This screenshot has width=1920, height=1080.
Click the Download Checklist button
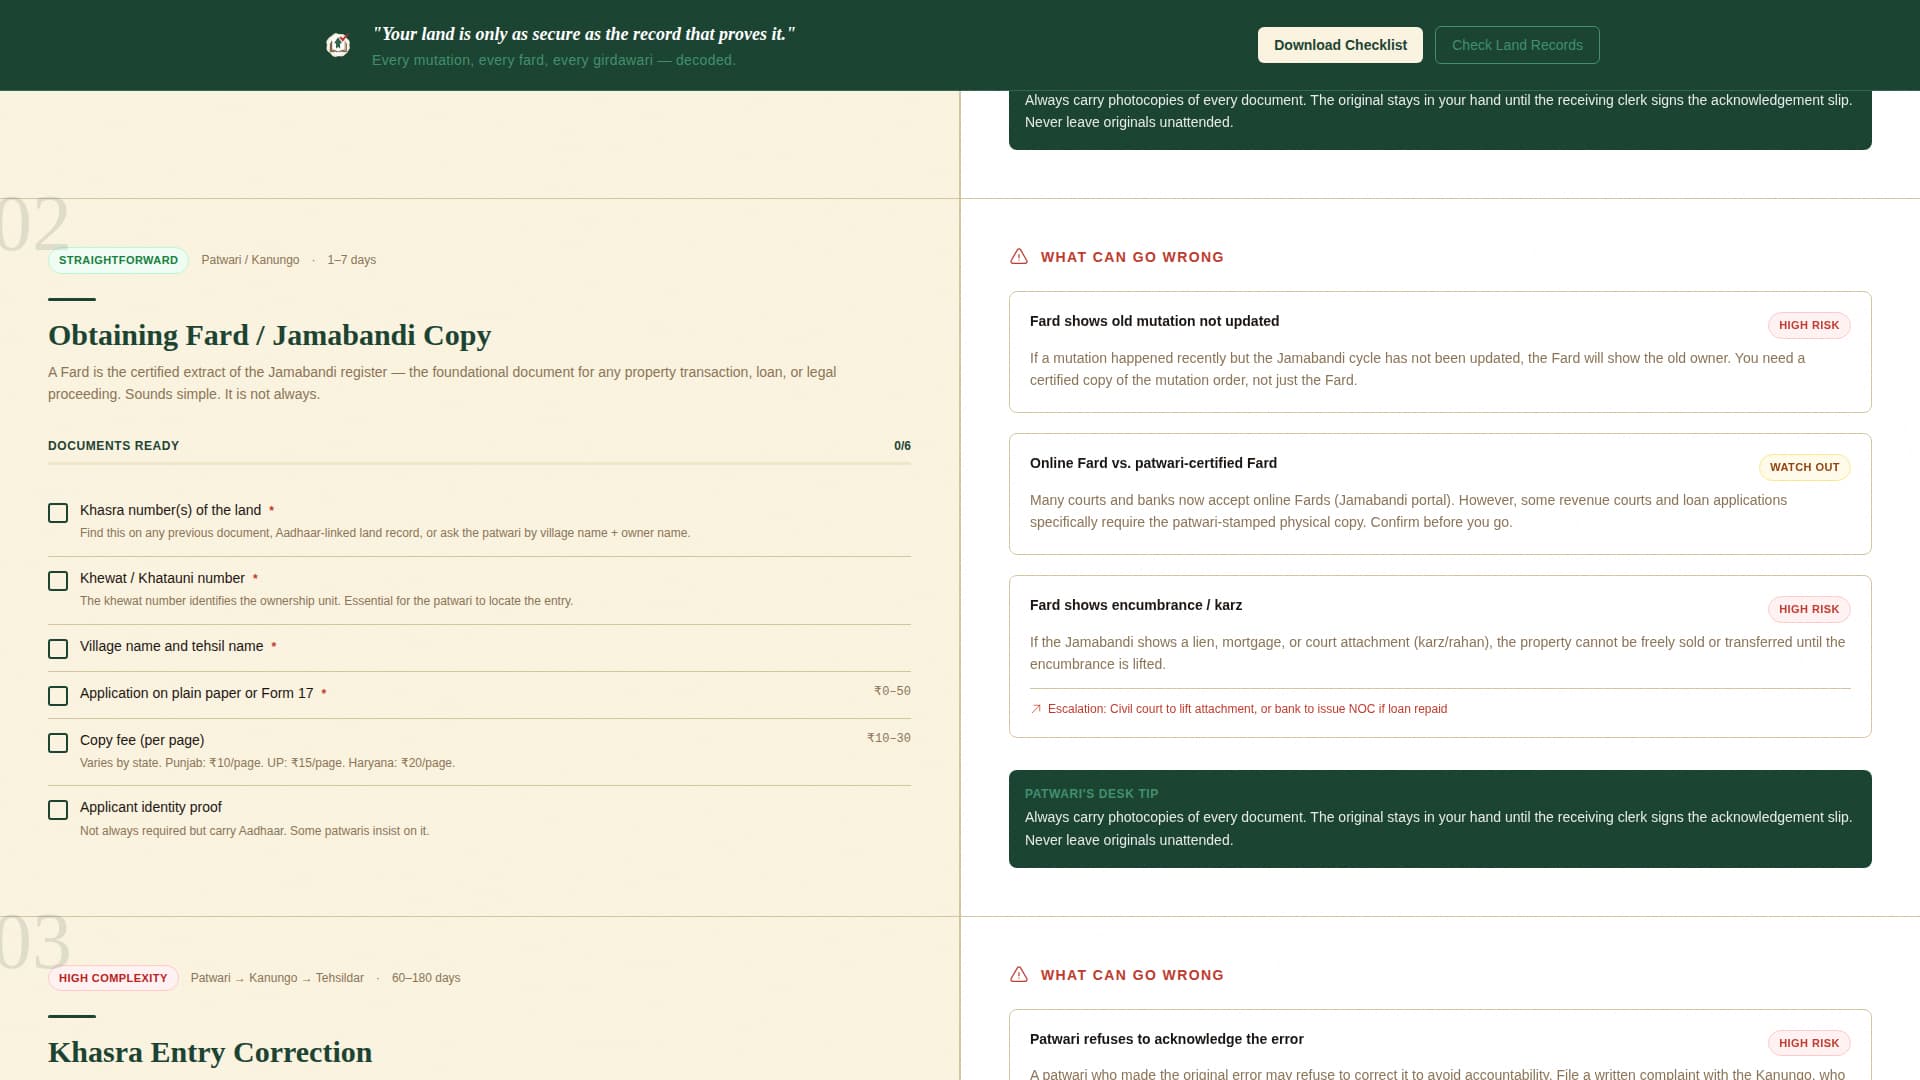[1340, 45]
